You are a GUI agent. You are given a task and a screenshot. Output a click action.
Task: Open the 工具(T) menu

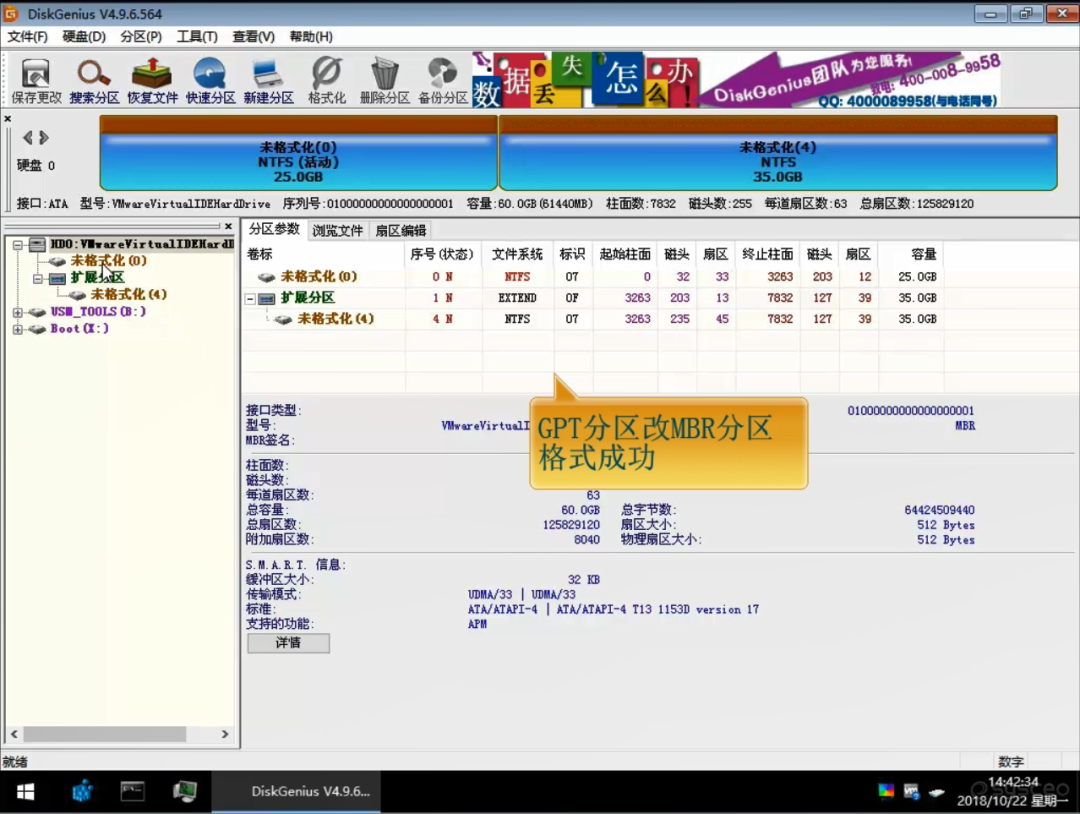pyautogui.click(x=197, y=37)
